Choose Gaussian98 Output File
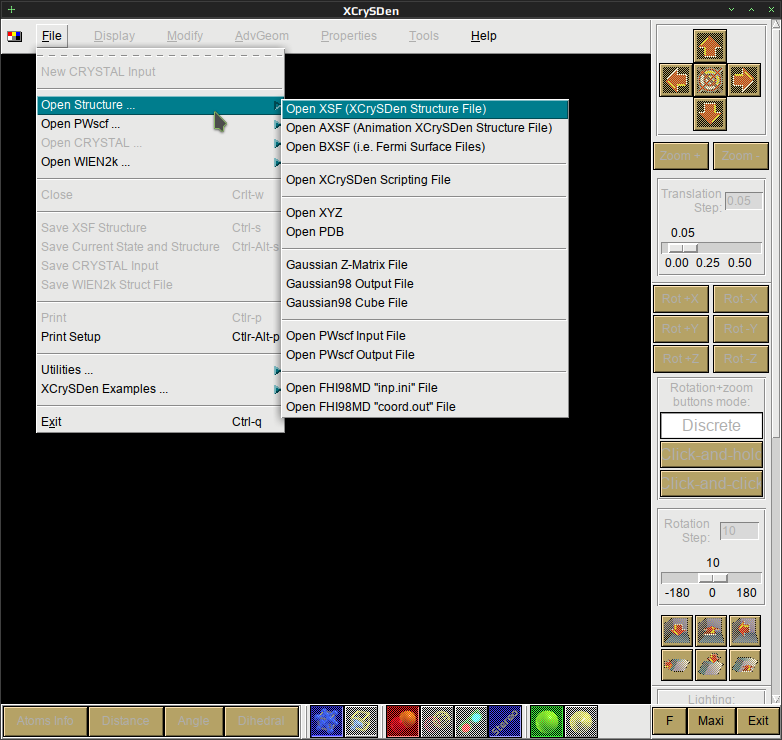 coord(425,283)
